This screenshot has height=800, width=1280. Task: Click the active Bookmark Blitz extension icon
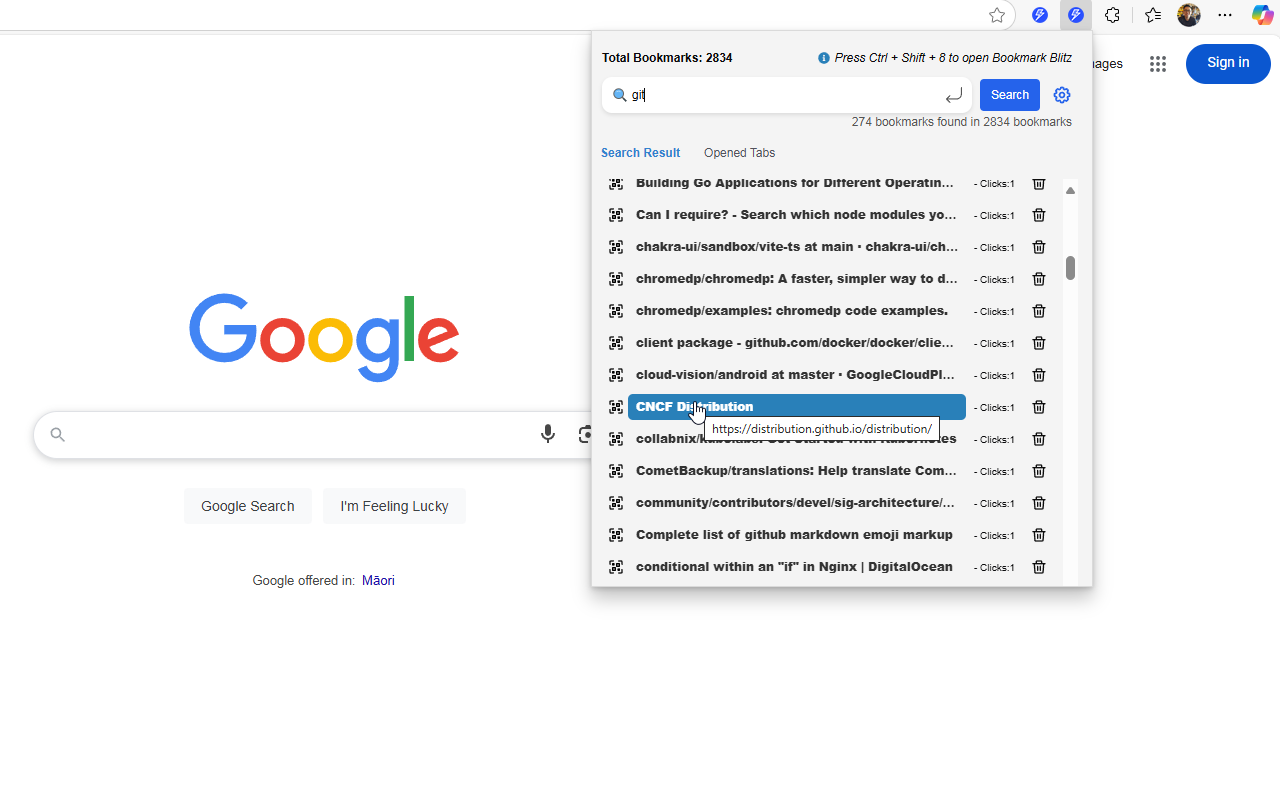tap(1075, 15)
